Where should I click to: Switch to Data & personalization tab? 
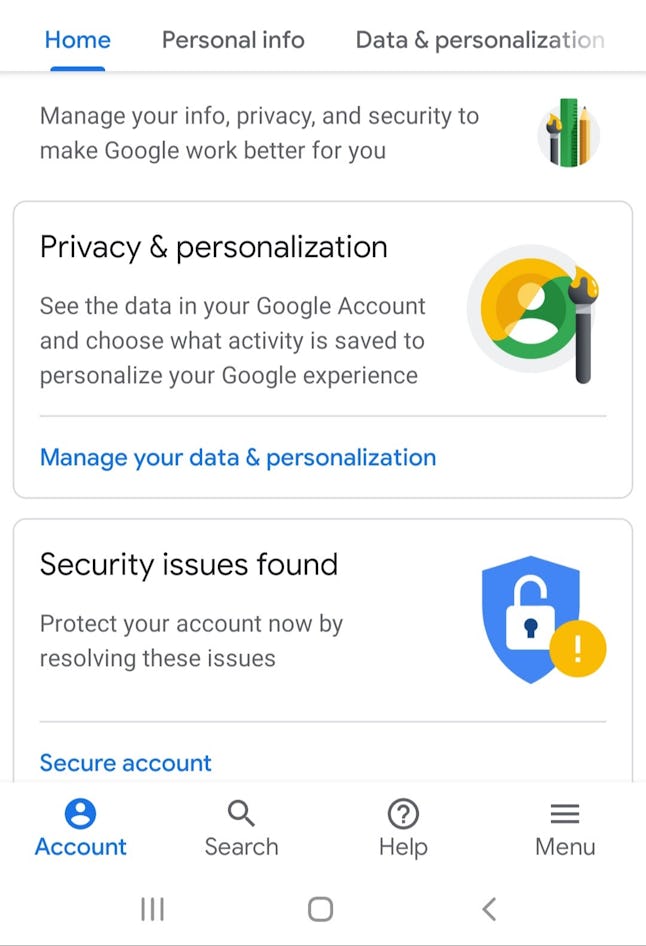click(480, 40)
